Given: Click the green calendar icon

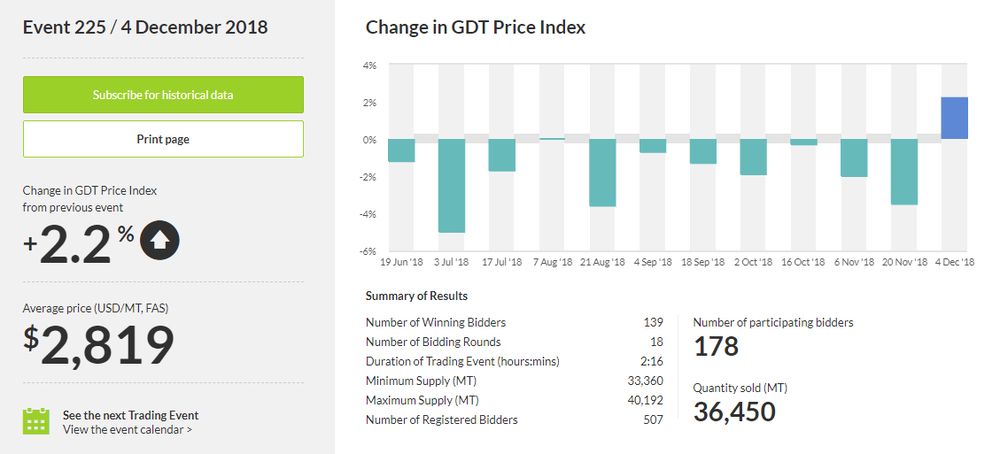Looking at the screenshot, I should click(37, 421).
